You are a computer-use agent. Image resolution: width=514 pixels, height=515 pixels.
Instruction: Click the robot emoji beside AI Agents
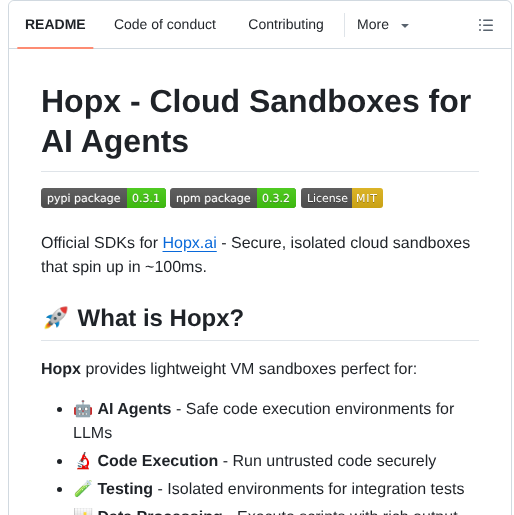(83, 409)
